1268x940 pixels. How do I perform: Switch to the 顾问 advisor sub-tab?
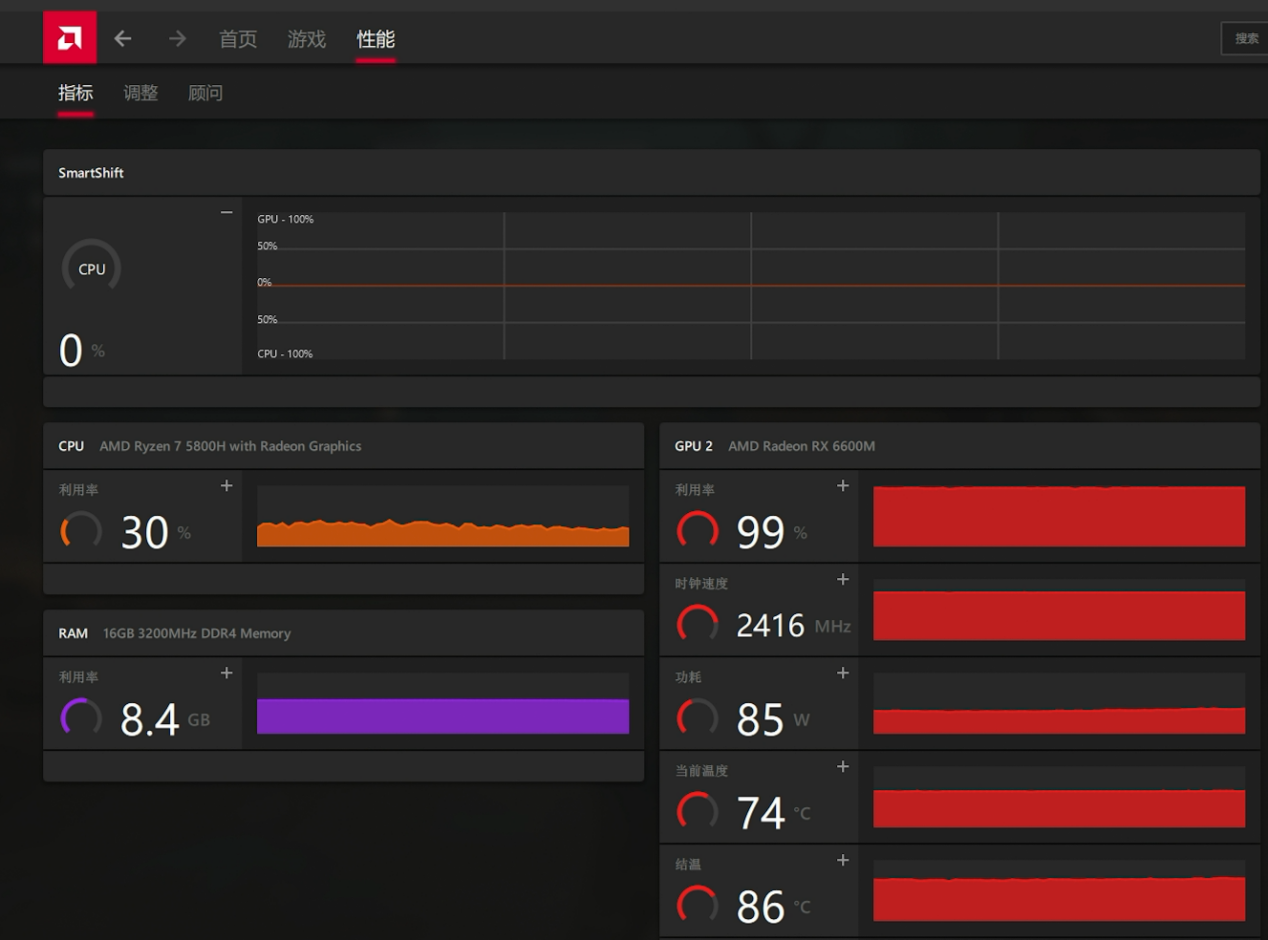point(205,93)
